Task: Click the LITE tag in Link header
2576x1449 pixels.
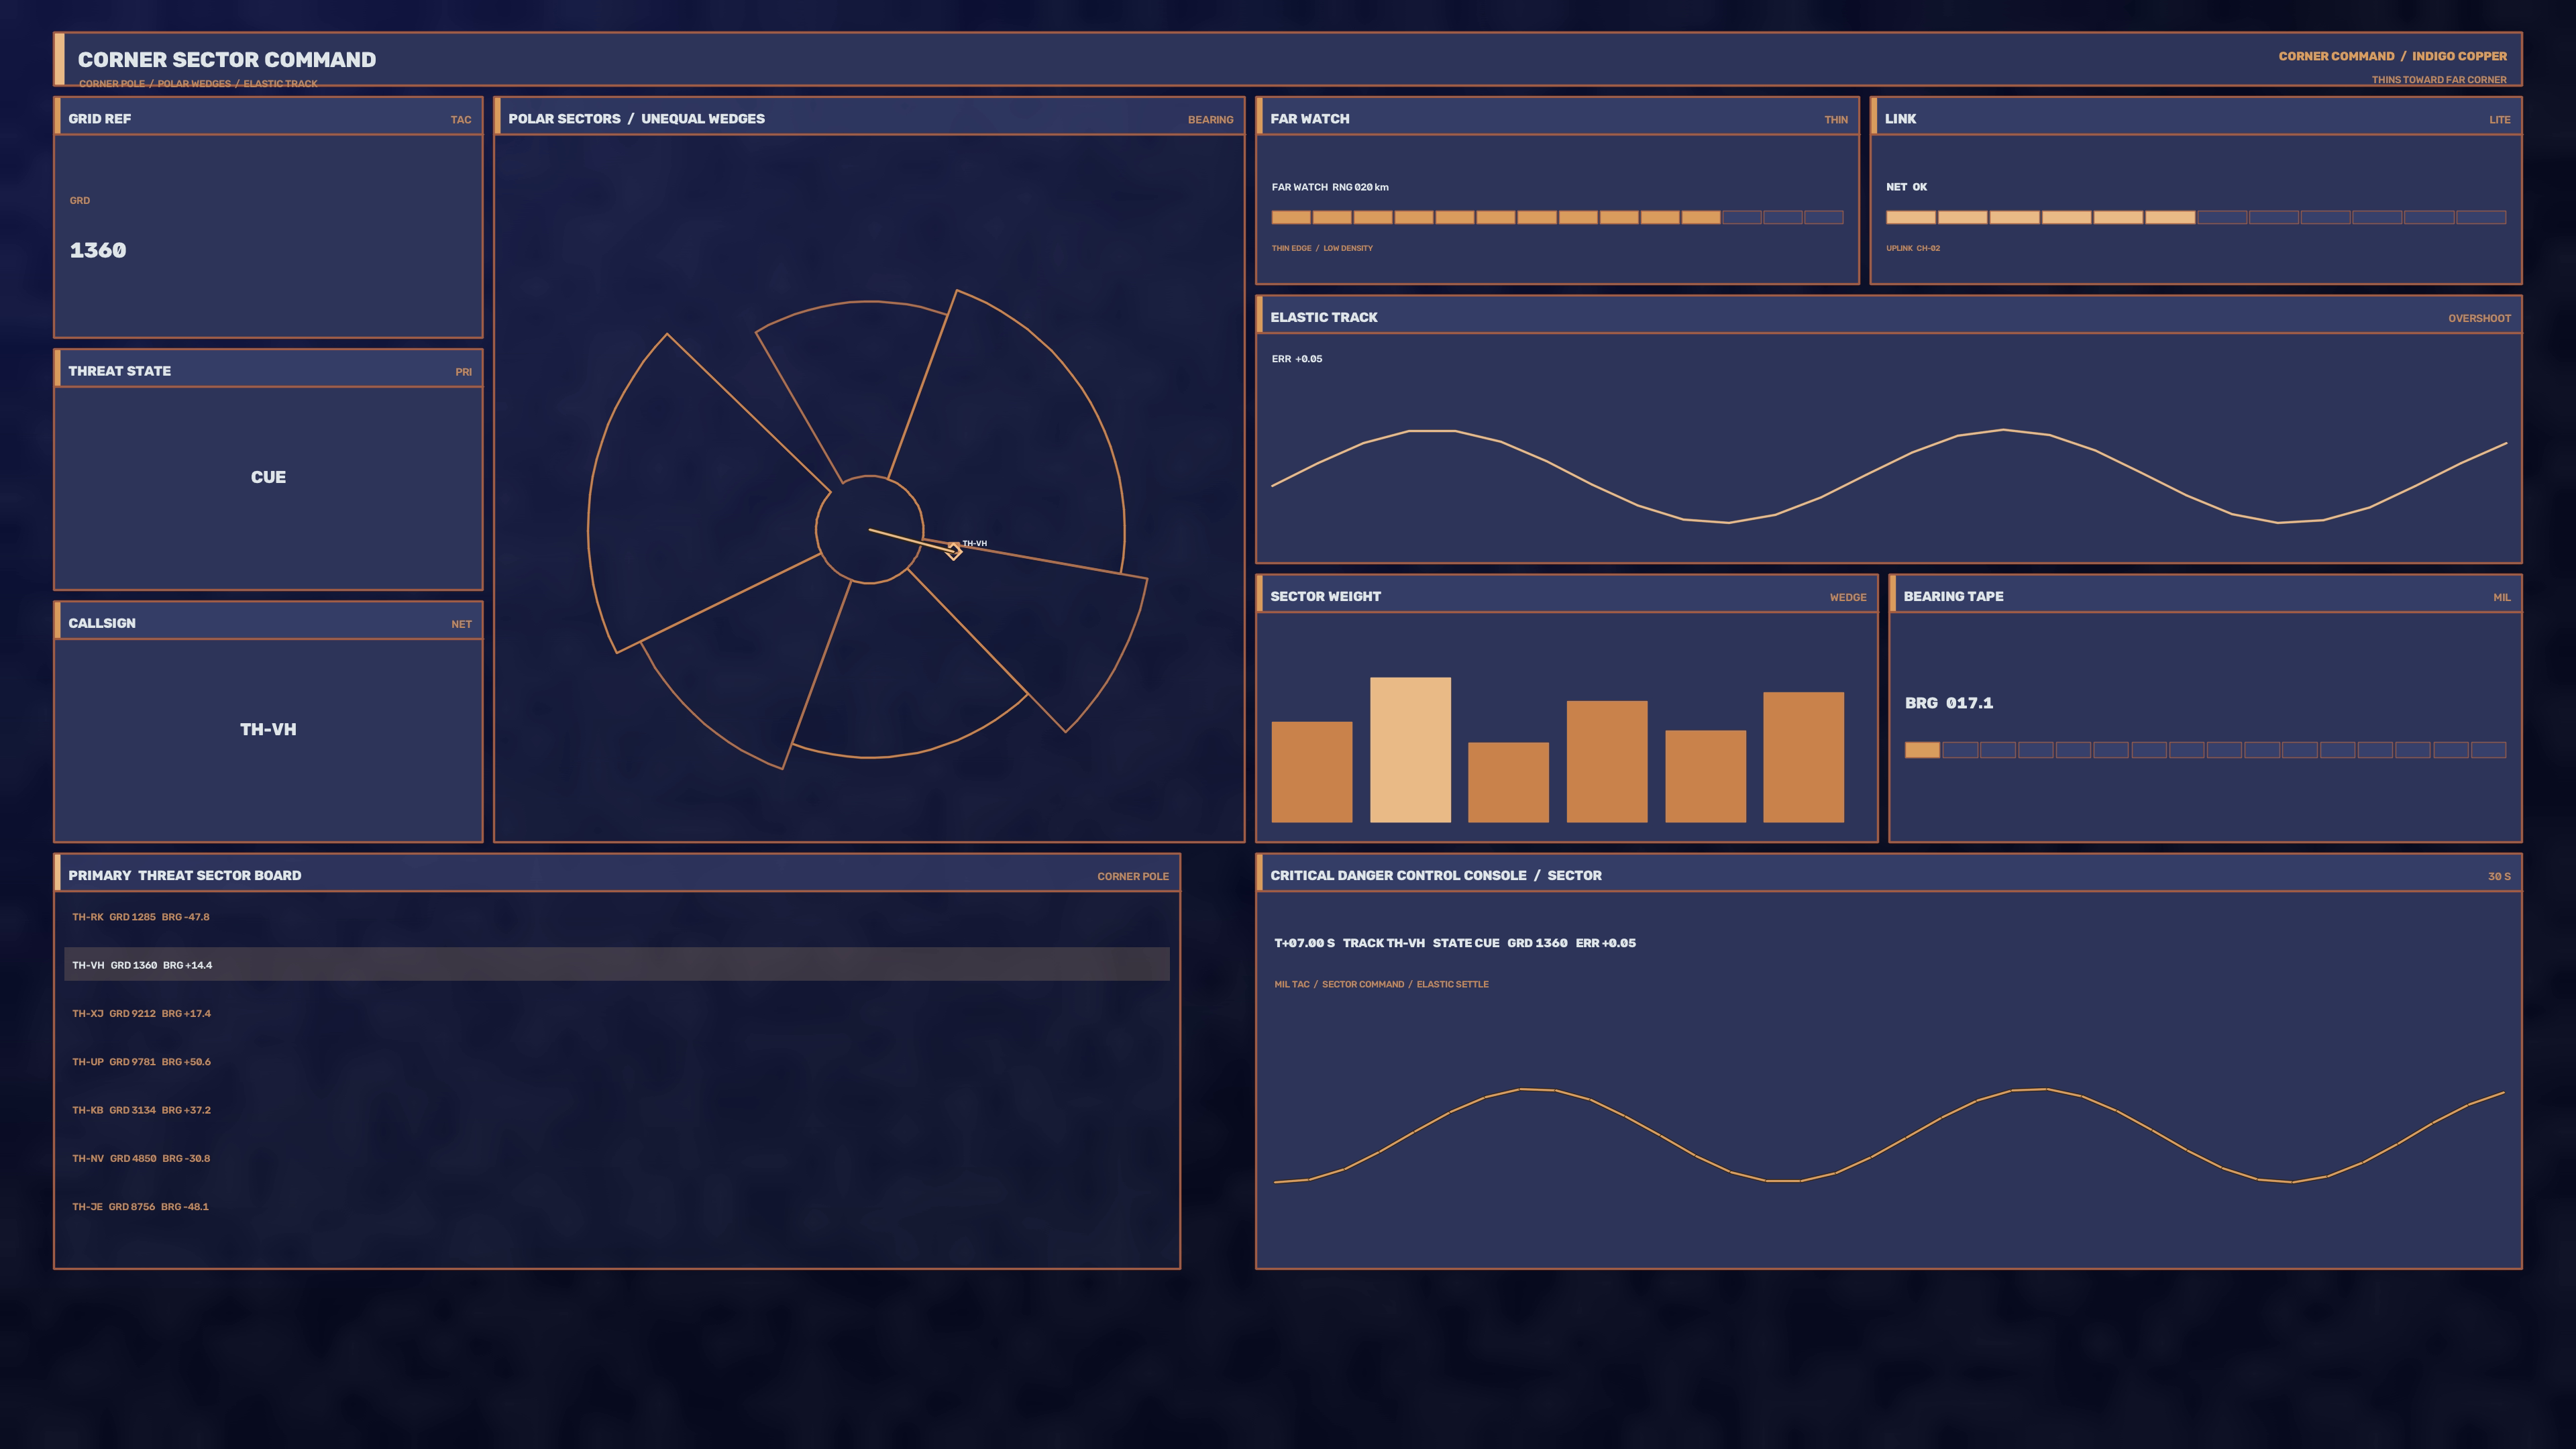Action: (2500, 120)
